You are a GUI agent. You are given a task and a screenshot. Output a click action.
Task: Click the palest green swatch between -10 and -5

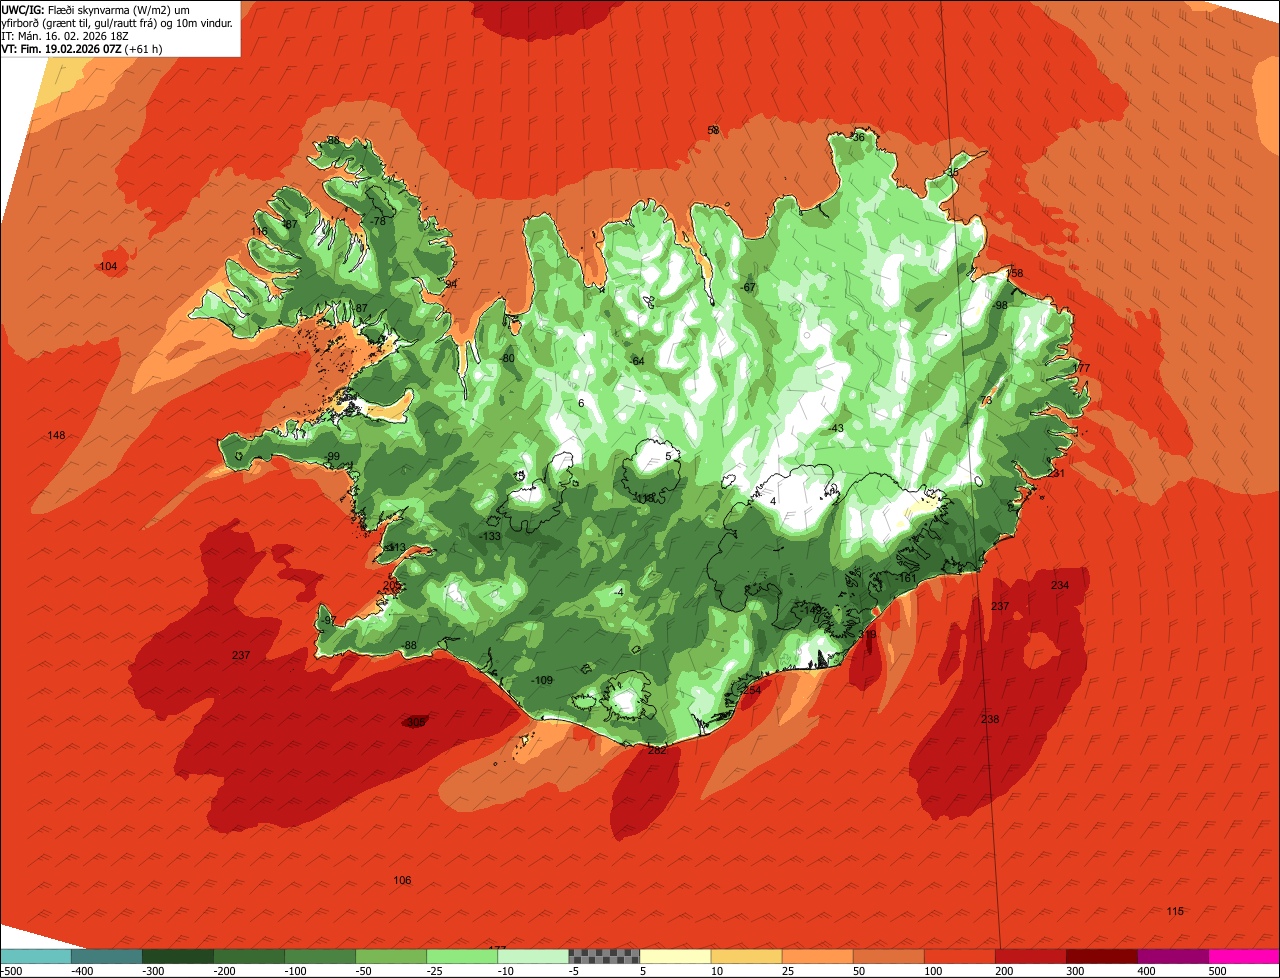point(533,956)
